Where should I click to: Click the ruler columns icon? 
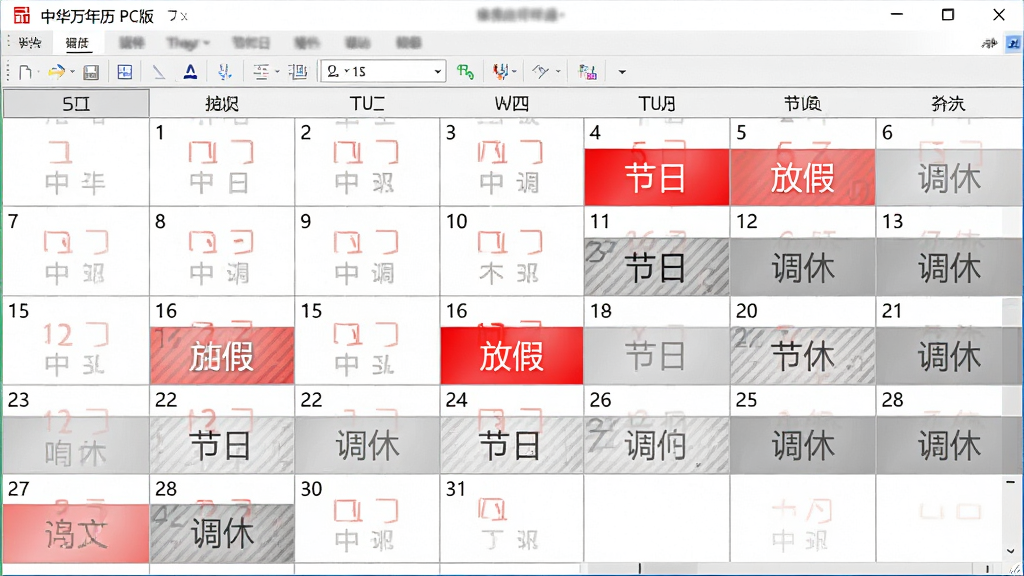point(298,72)
